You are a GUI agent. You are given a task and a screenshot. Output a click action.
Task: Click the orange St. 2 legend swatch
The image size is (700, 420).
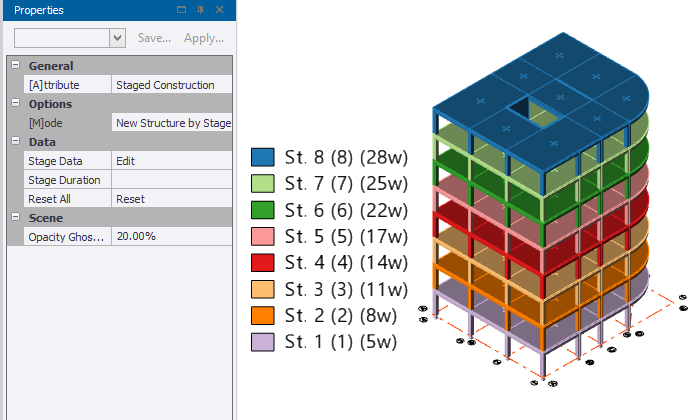click(x=262, y=316)
